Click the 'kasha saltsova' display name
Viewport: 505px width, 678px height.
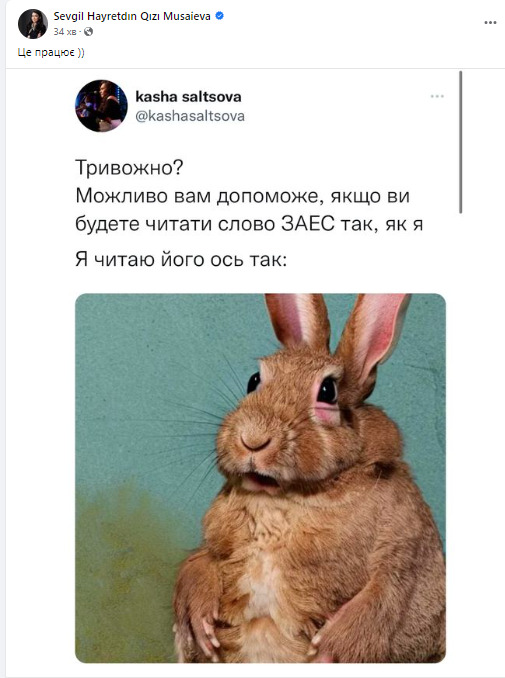click(x=189, y=96)
